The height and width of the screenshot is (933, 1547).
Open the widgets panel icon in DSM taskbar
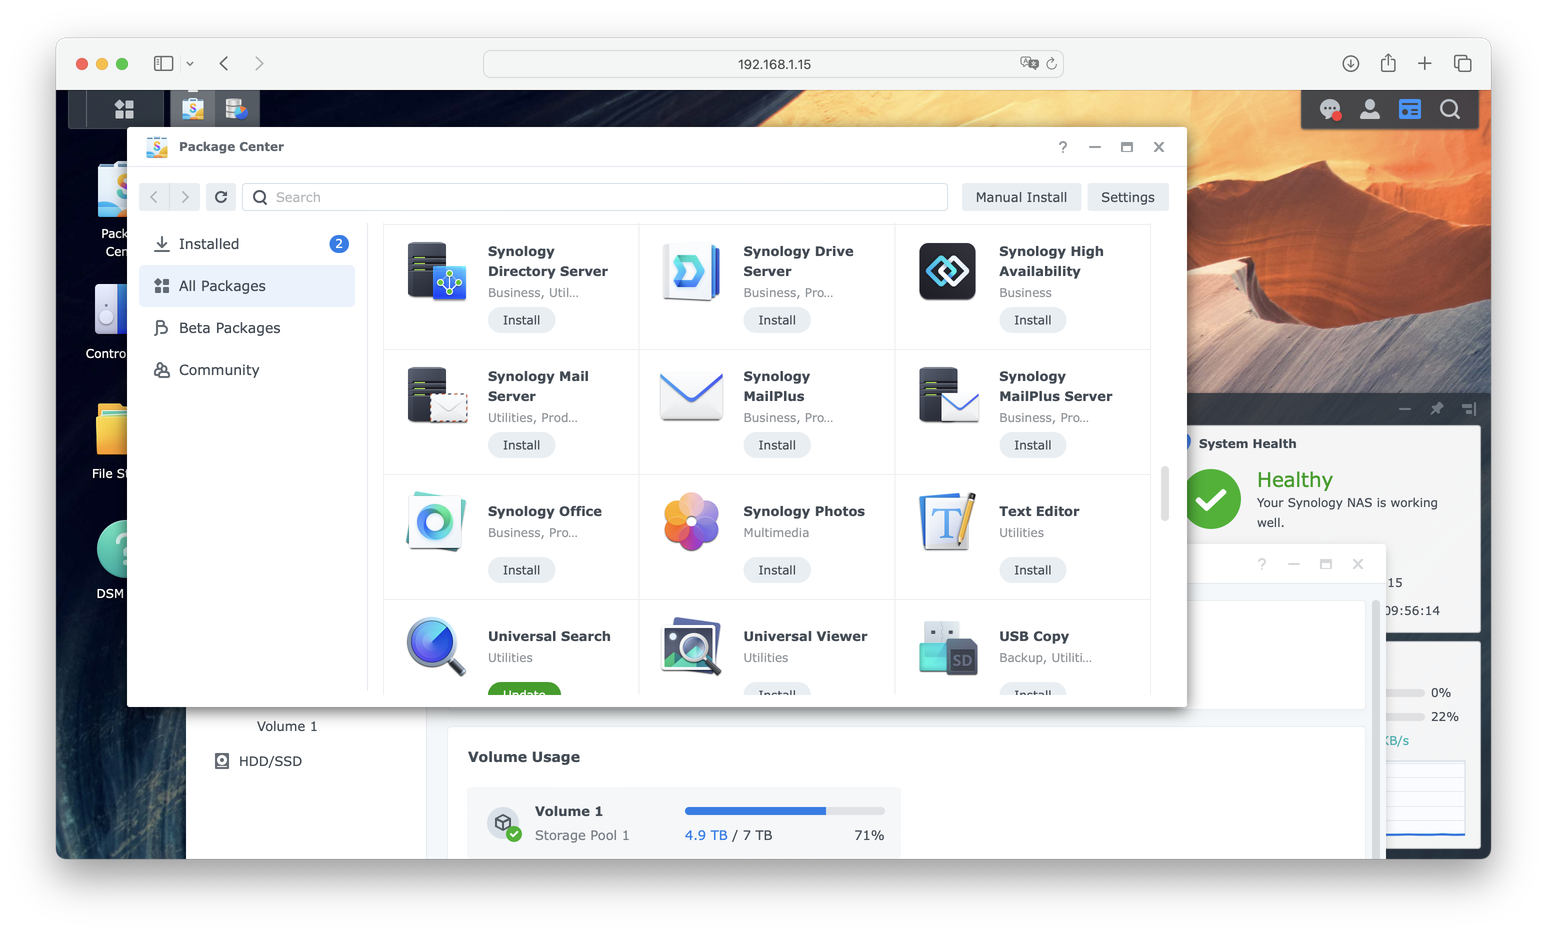(x=1410, y=109)
